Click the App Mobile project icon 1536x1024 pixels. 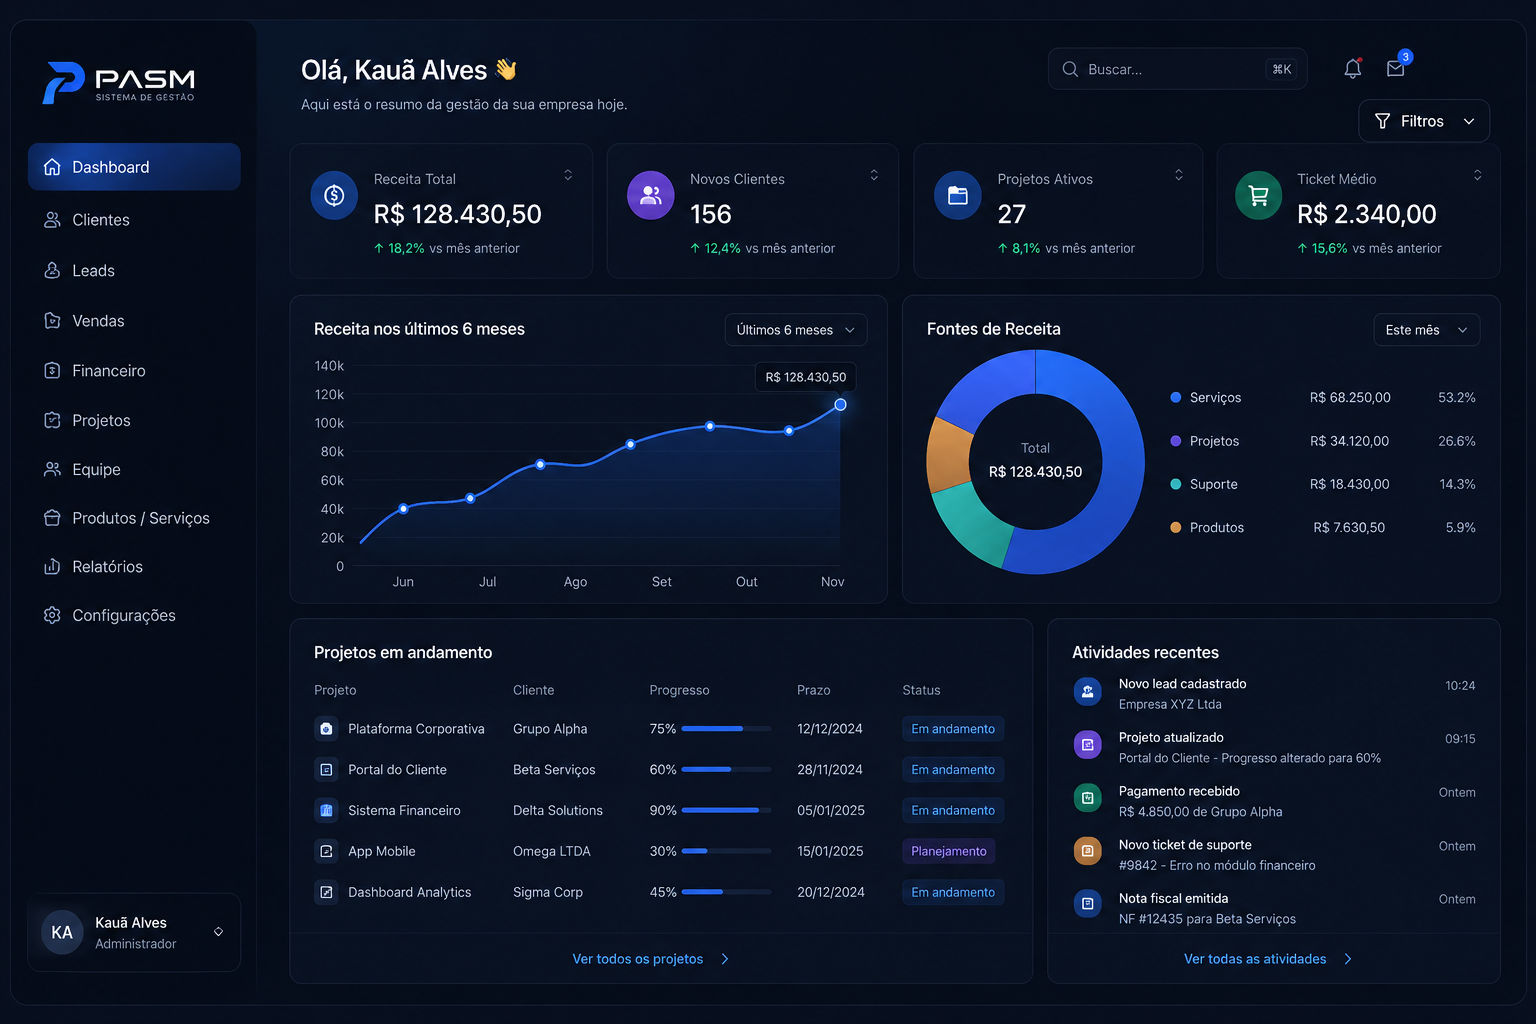[326, 852]
